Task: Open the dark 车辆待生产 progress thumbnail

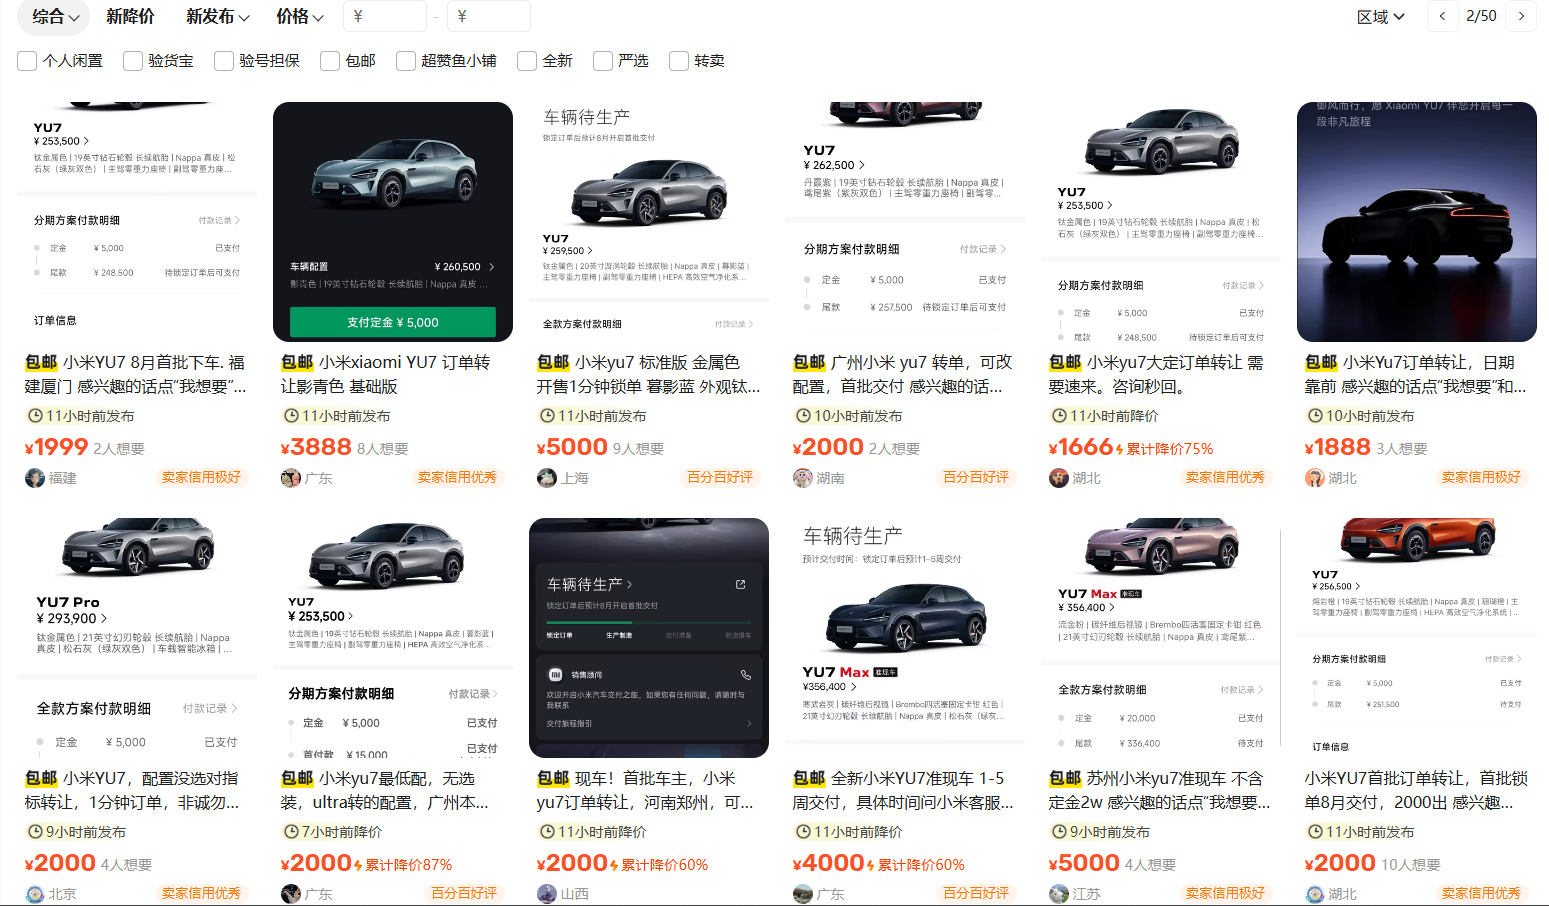Action: (x=649, y=638)
